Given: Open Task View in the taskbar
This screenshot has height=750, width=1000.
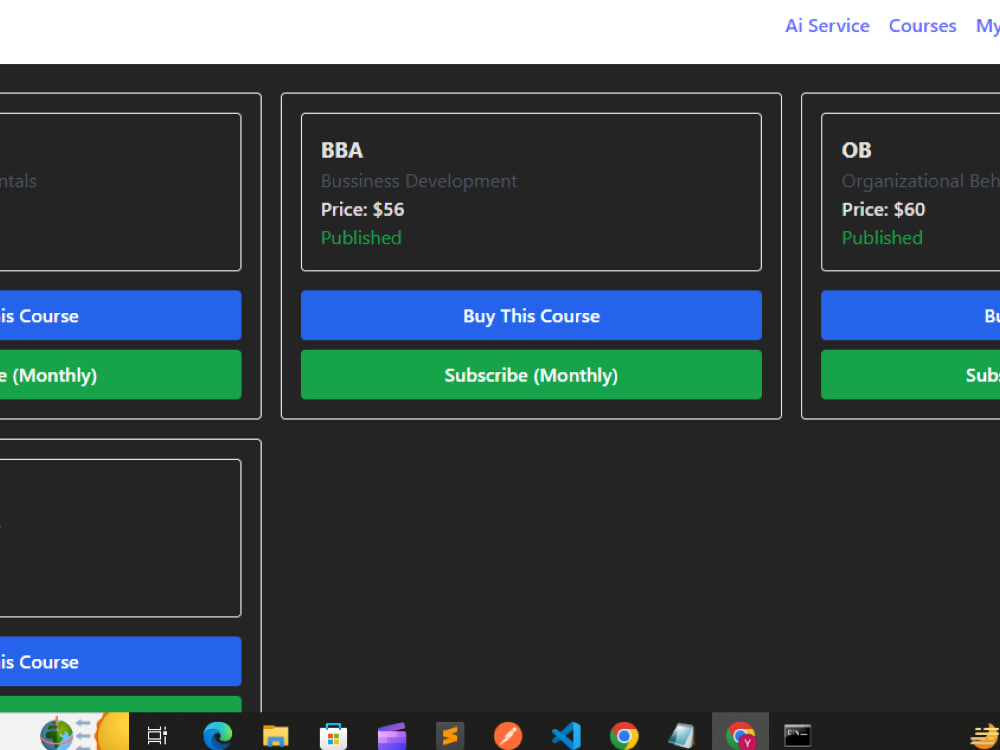Looking at the screenshot, I should (157, 735).
